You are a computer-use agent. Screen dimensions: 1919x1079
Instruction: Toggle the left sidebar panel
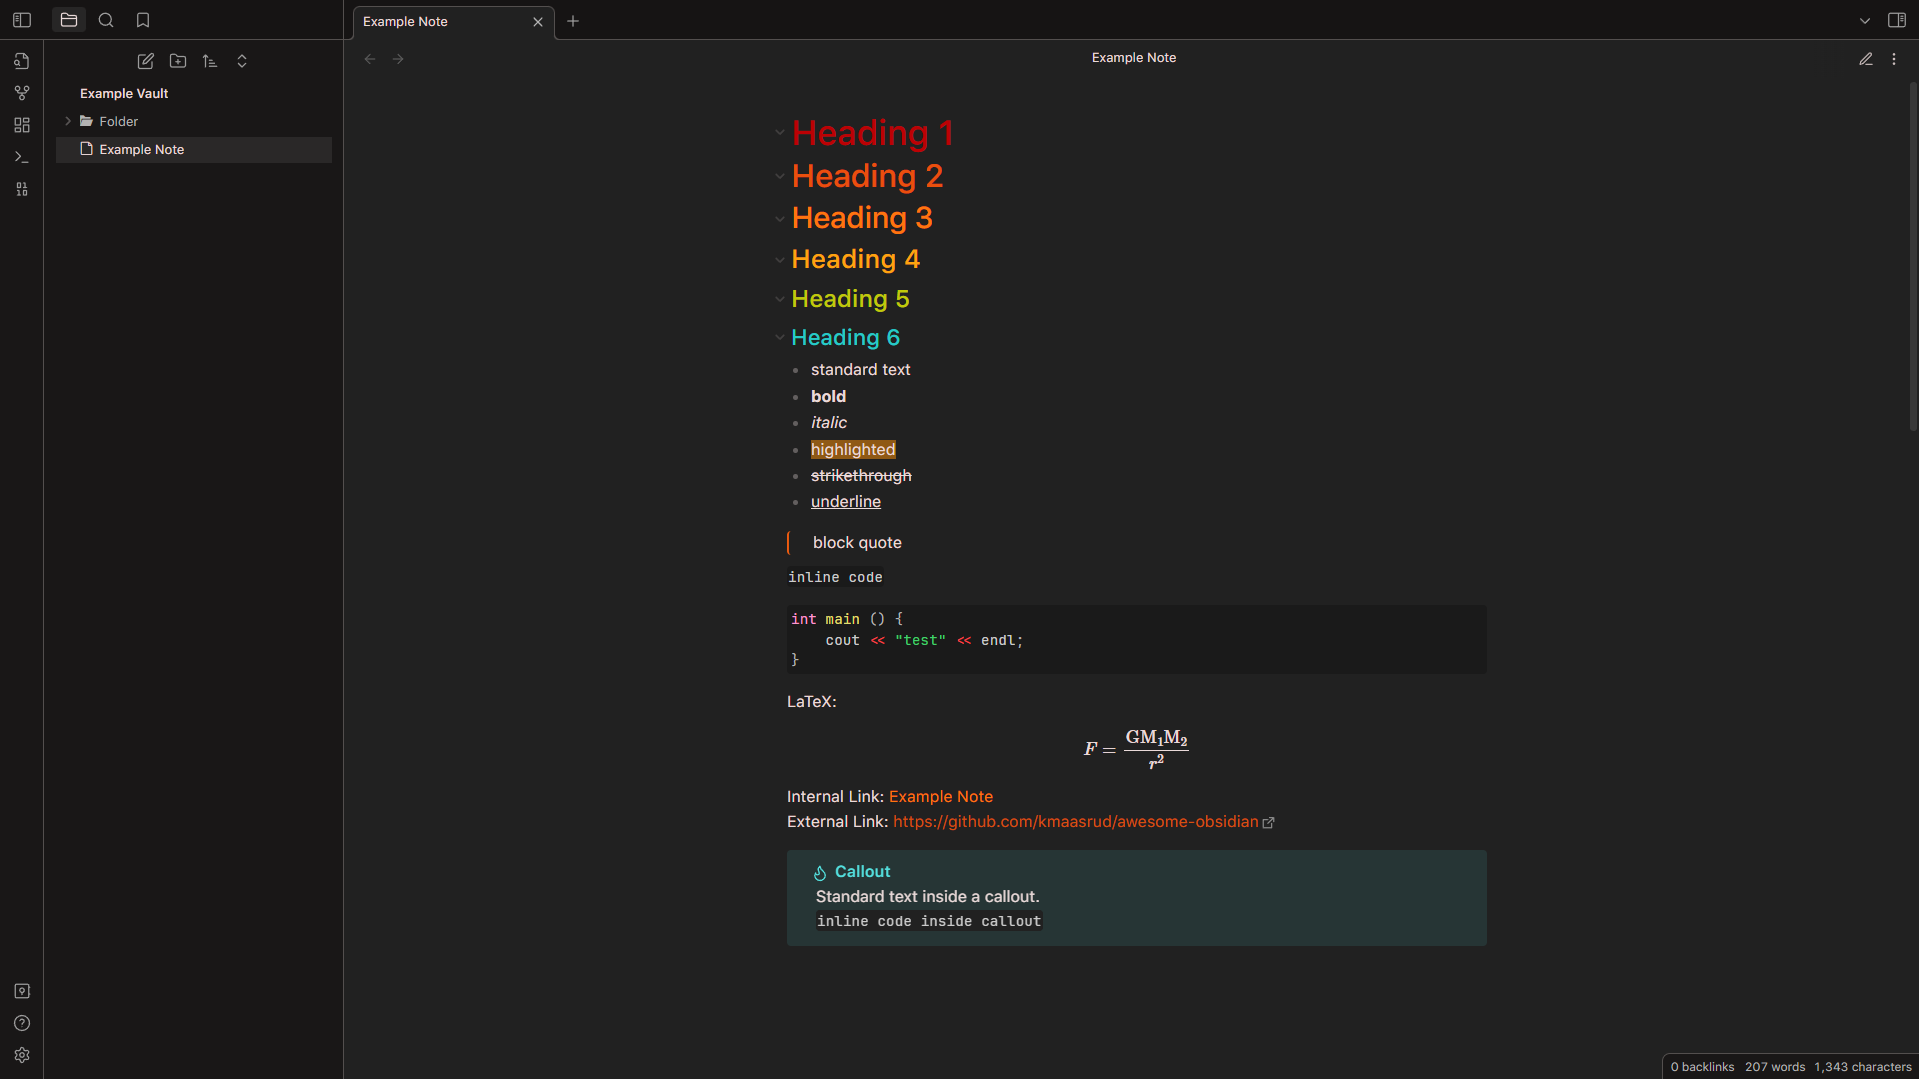coord(22,20)
